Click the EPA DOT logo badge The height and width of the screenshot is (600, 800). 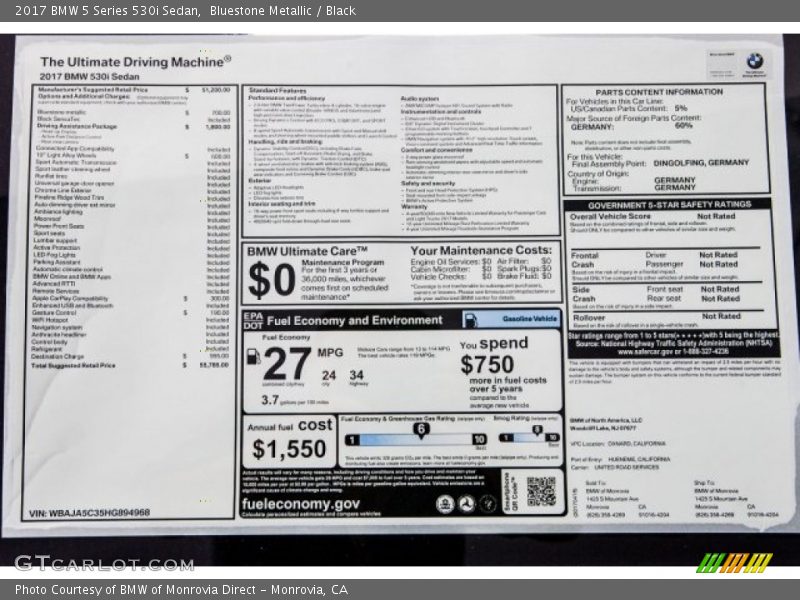(x=252, y=319)
